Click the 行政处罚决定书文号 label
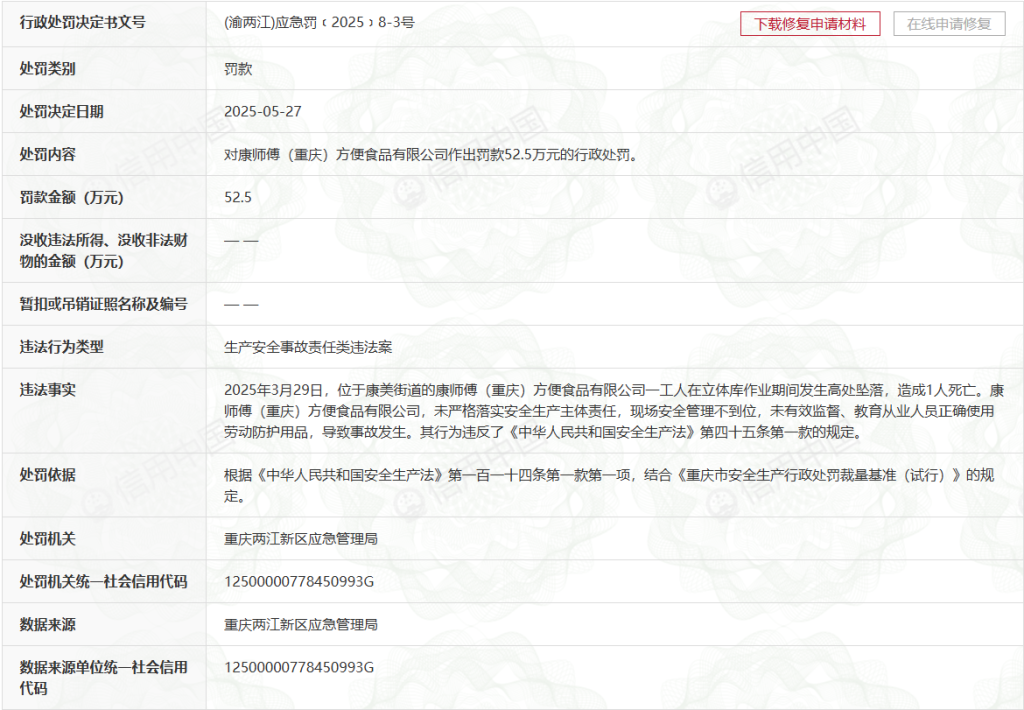 tap(83, 22)
